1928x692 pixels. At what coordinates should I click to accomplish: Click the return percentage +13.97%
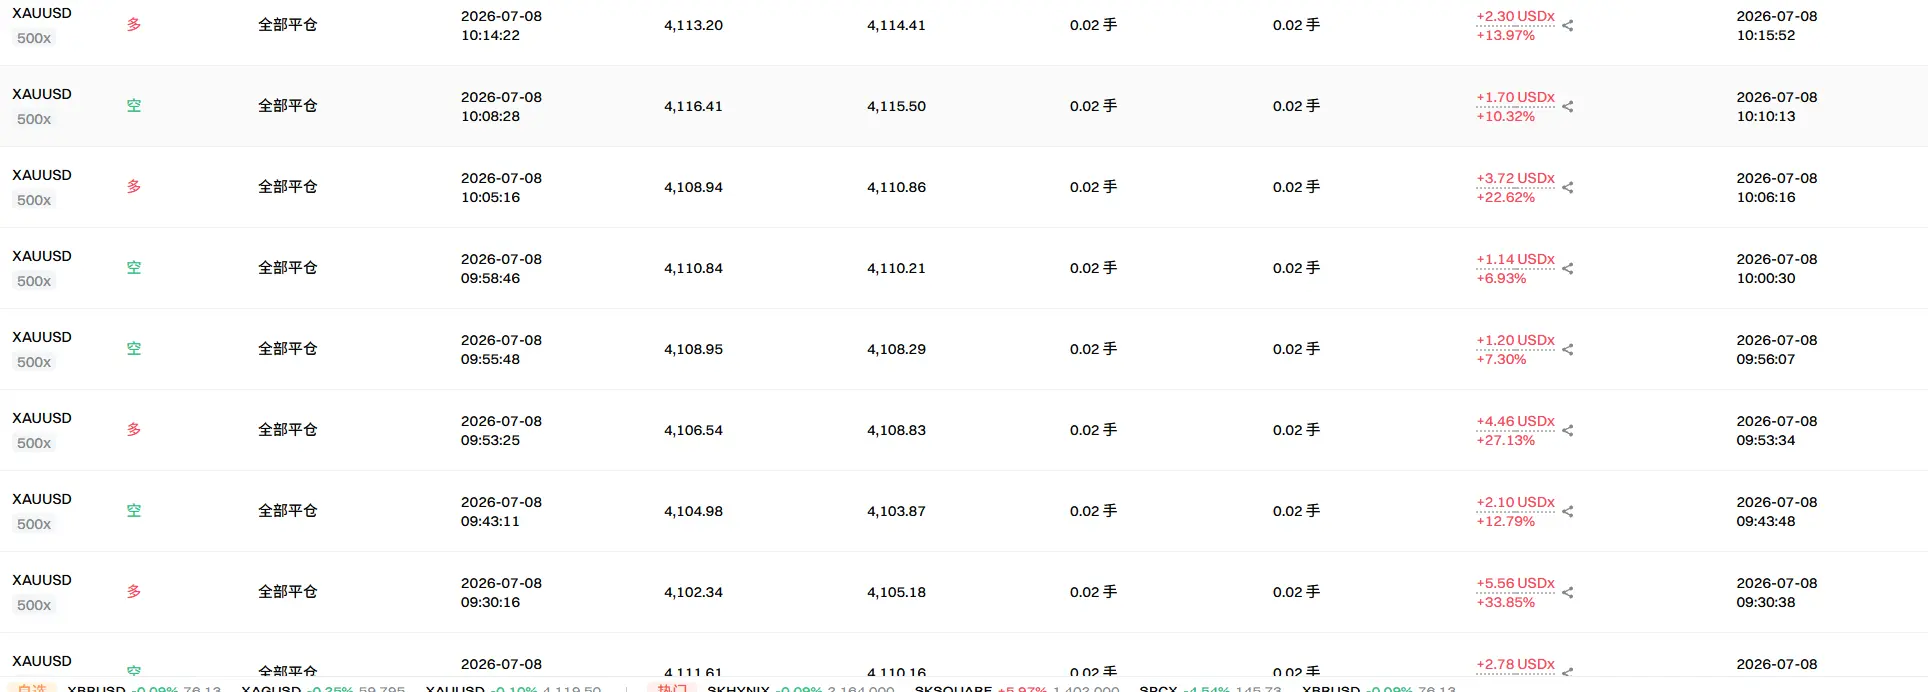[x=1505, y=35]
